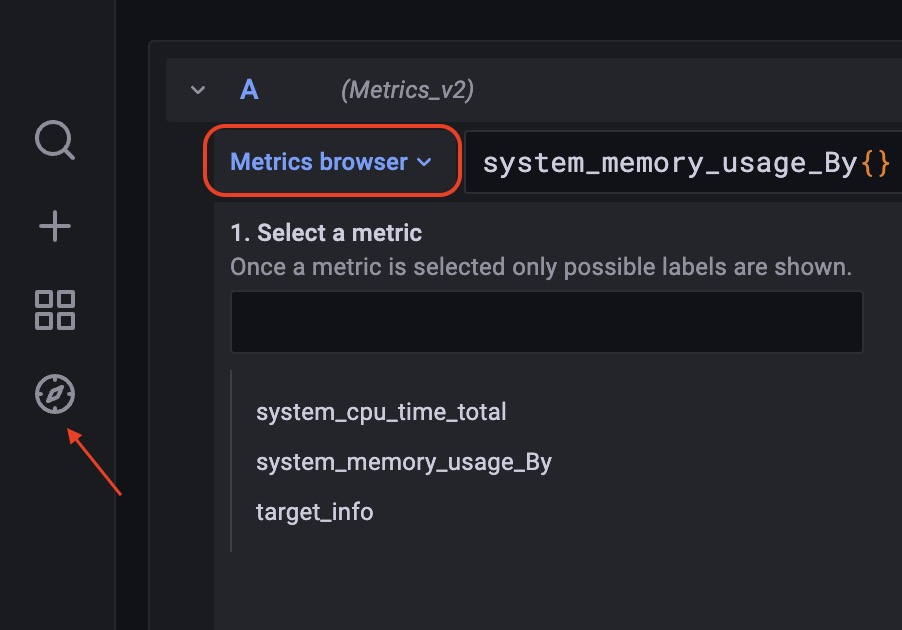
Task: Click the metric search box under Select a metric
Action: coord(546,322)
